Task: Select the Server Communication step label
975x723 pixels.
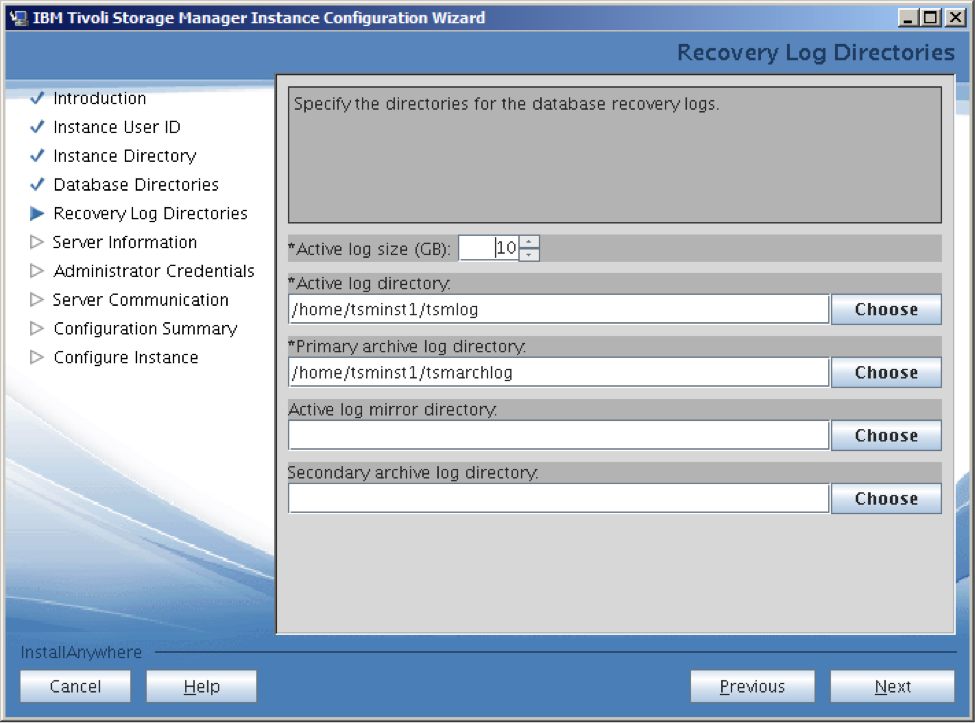Action: 141,300
